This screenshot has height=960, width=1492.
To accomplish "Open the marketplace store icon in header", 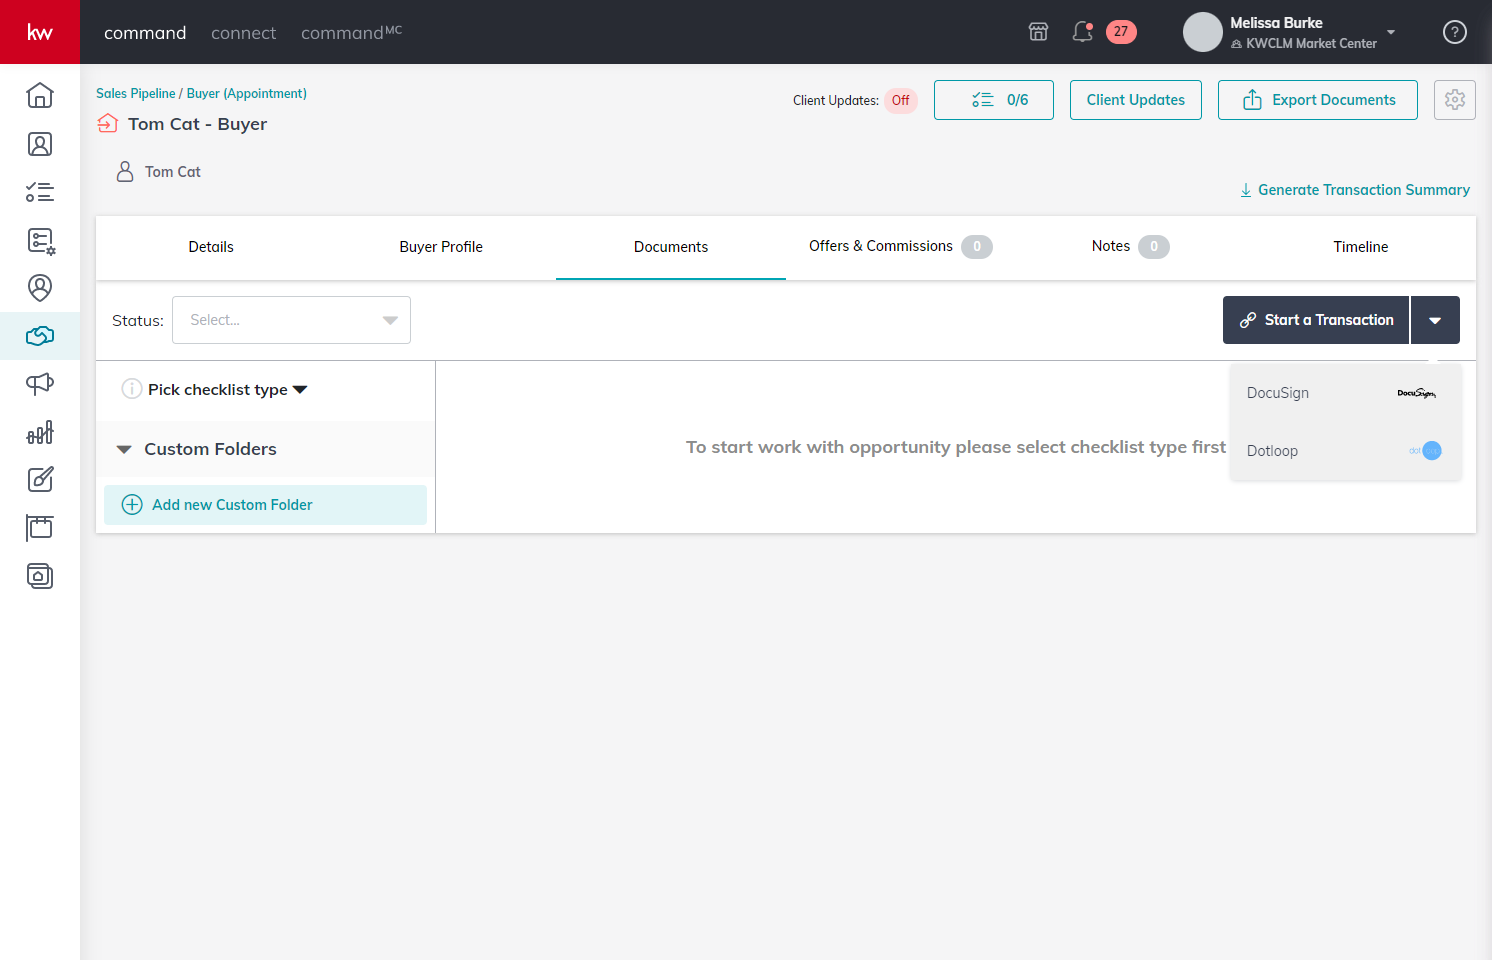I will click(x=1039, y=32).
